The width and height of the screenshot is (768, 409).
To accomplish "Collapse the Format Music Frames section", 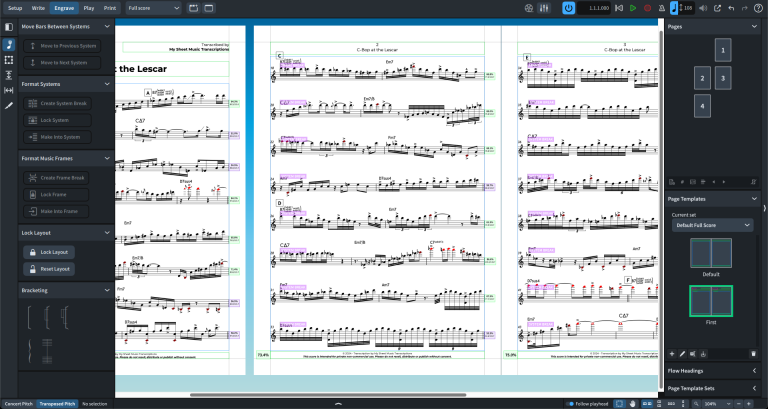I will point(107,158).
